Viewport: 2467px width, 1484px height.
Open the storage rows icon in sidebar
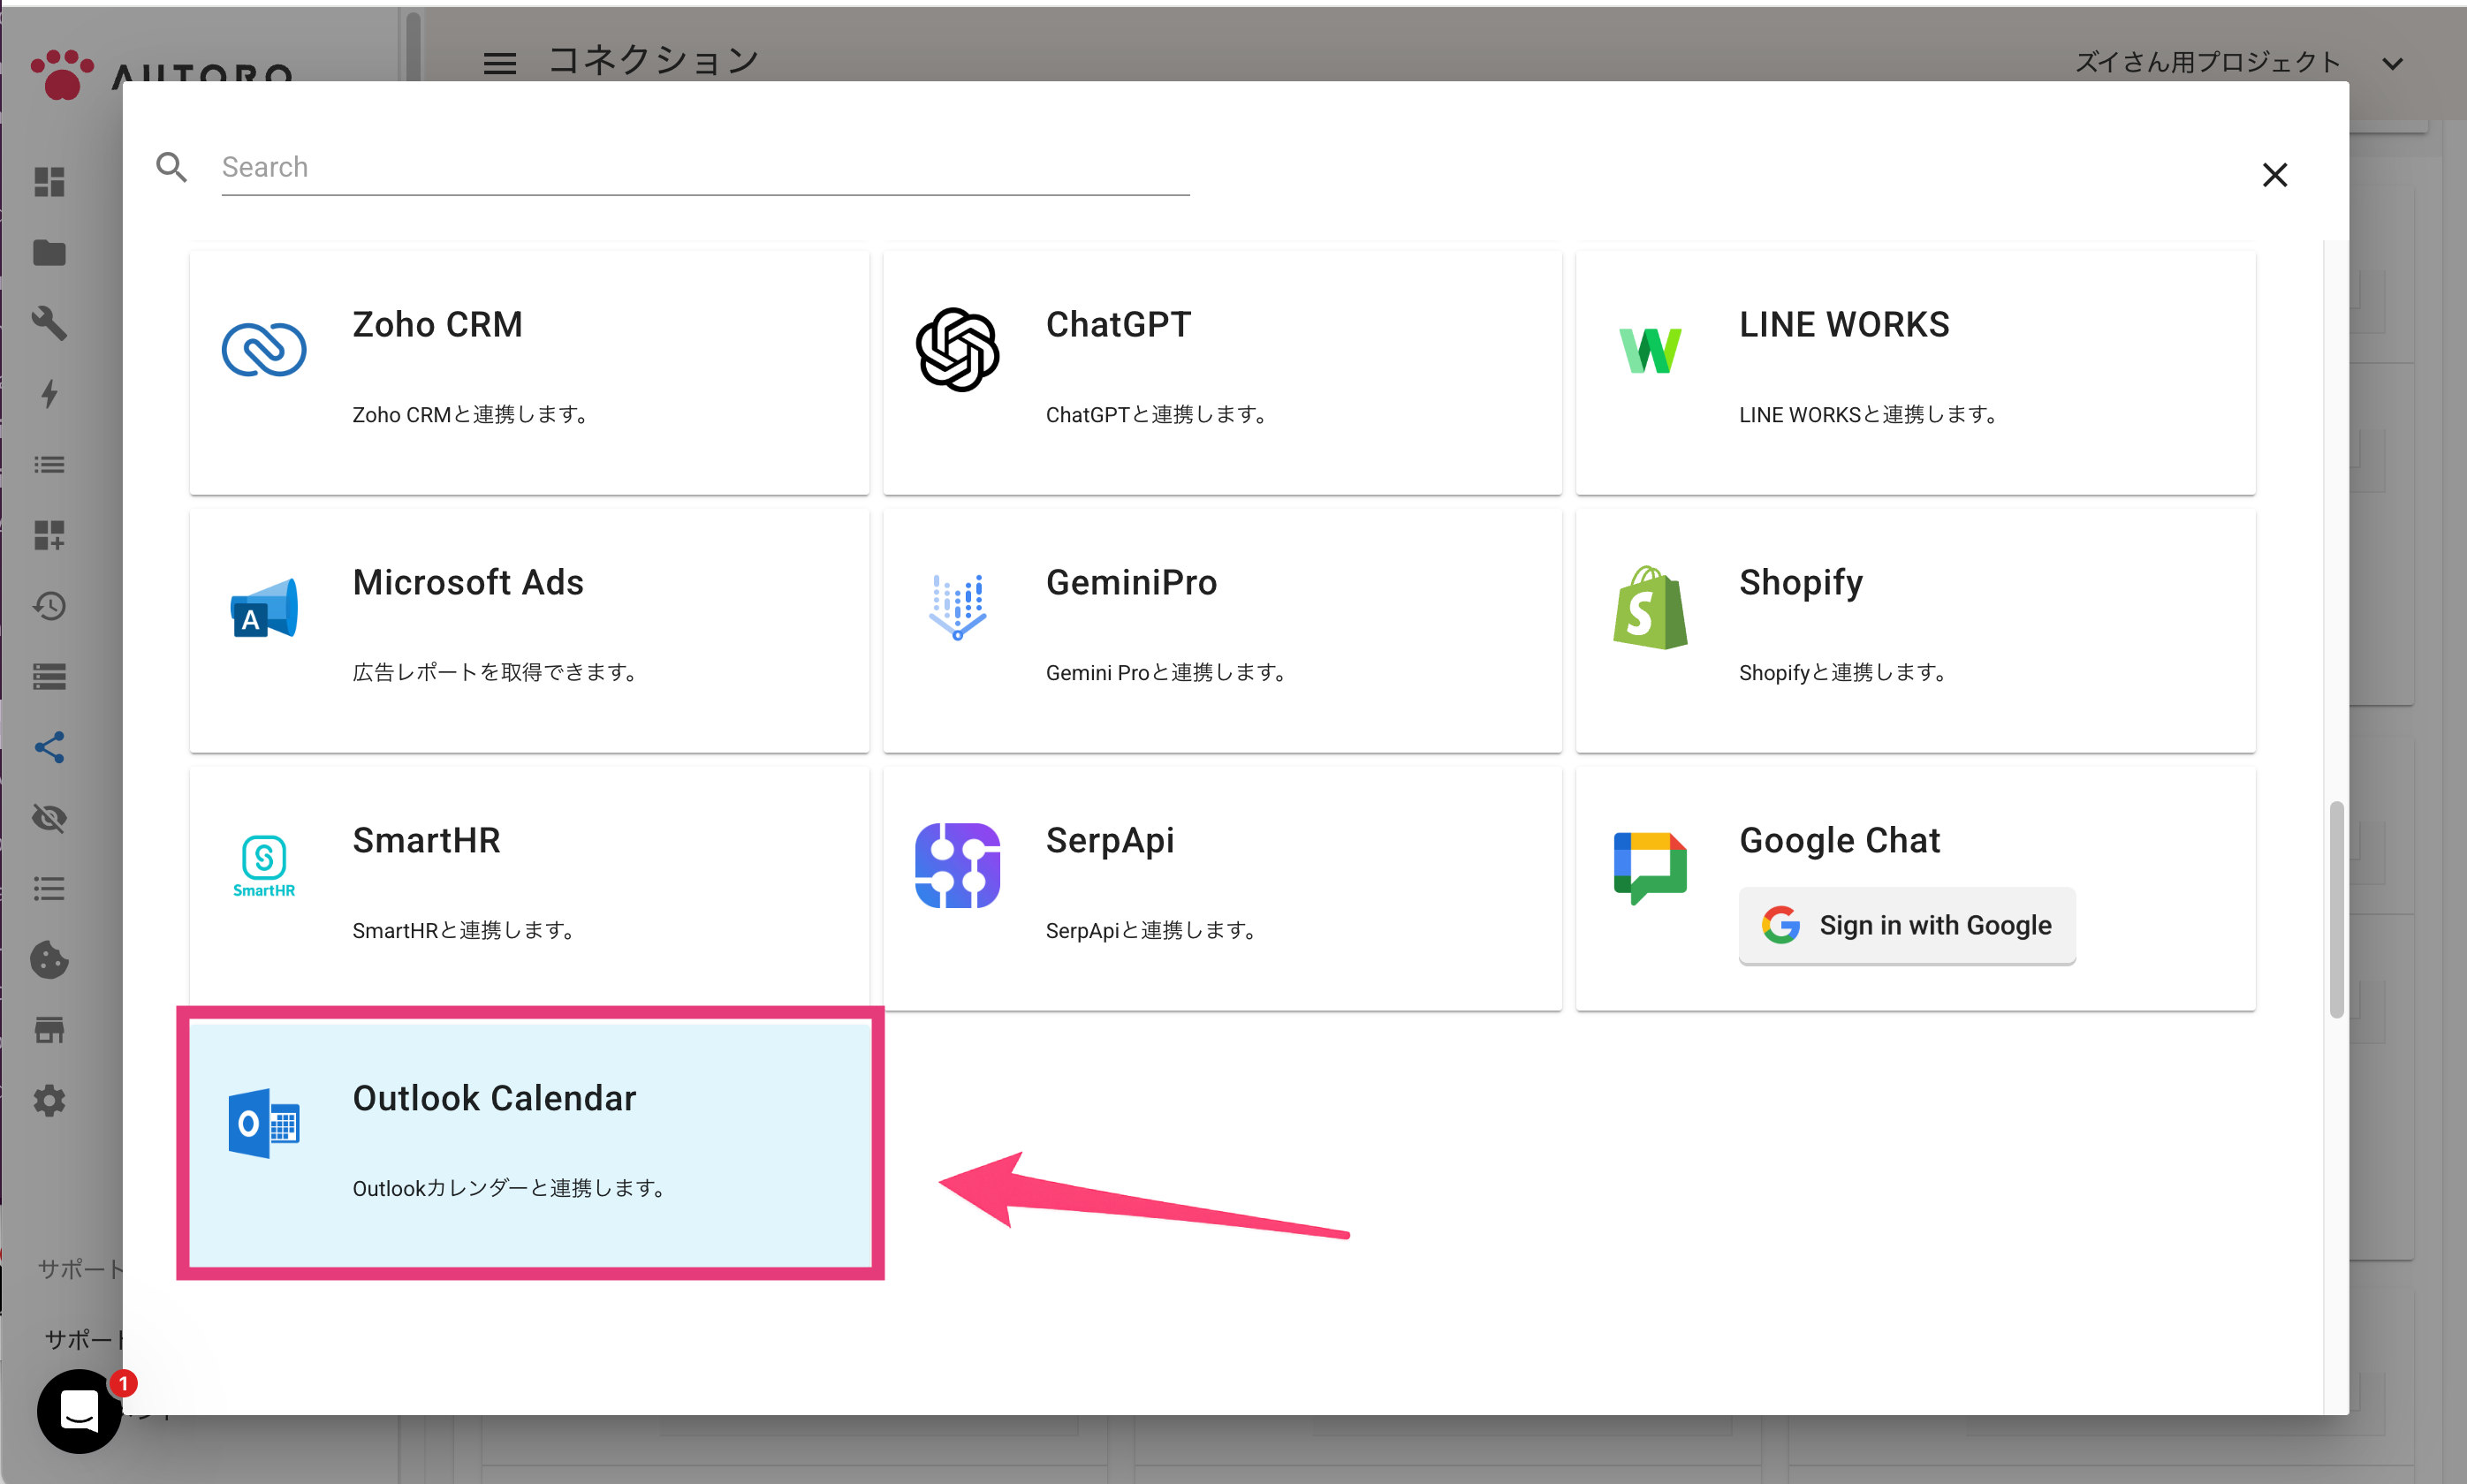49,677
